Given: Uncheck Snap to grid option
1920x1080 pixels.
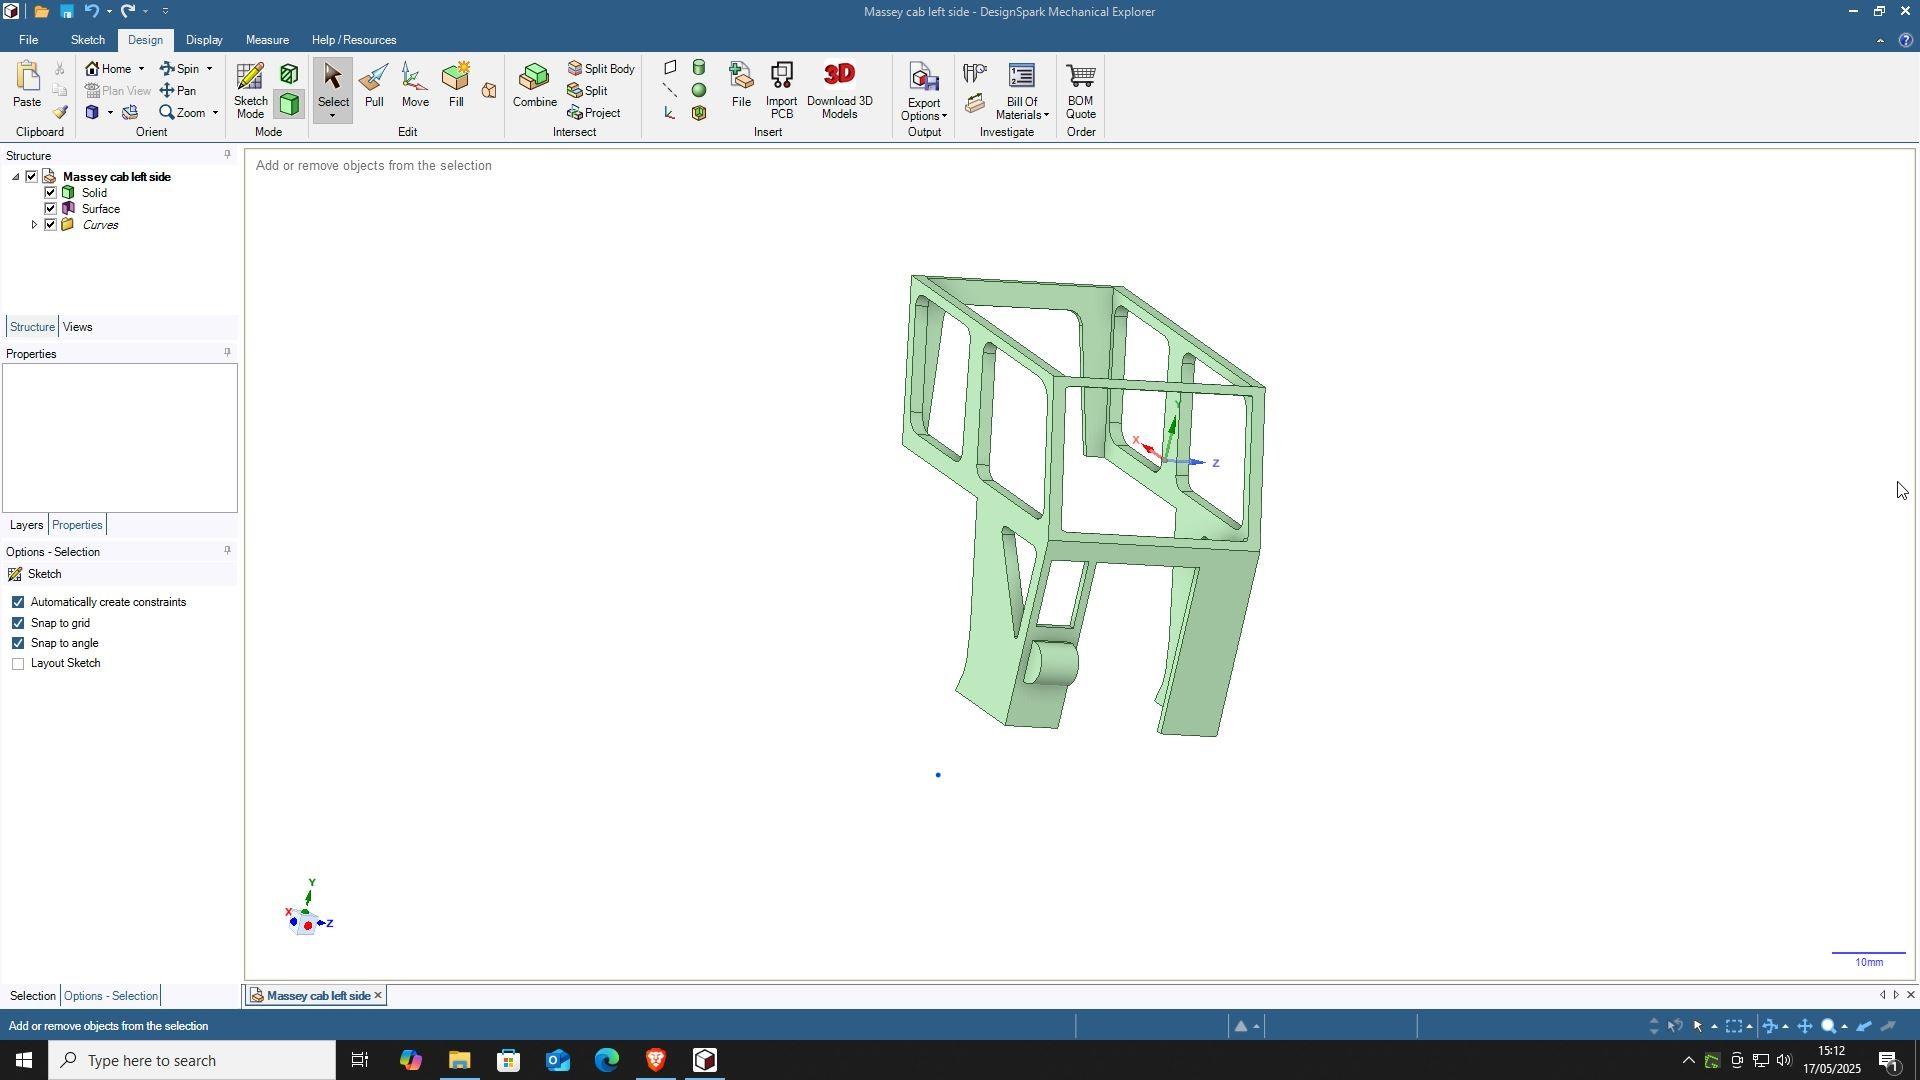Looking at the screenshot, I should click(18, 623).
